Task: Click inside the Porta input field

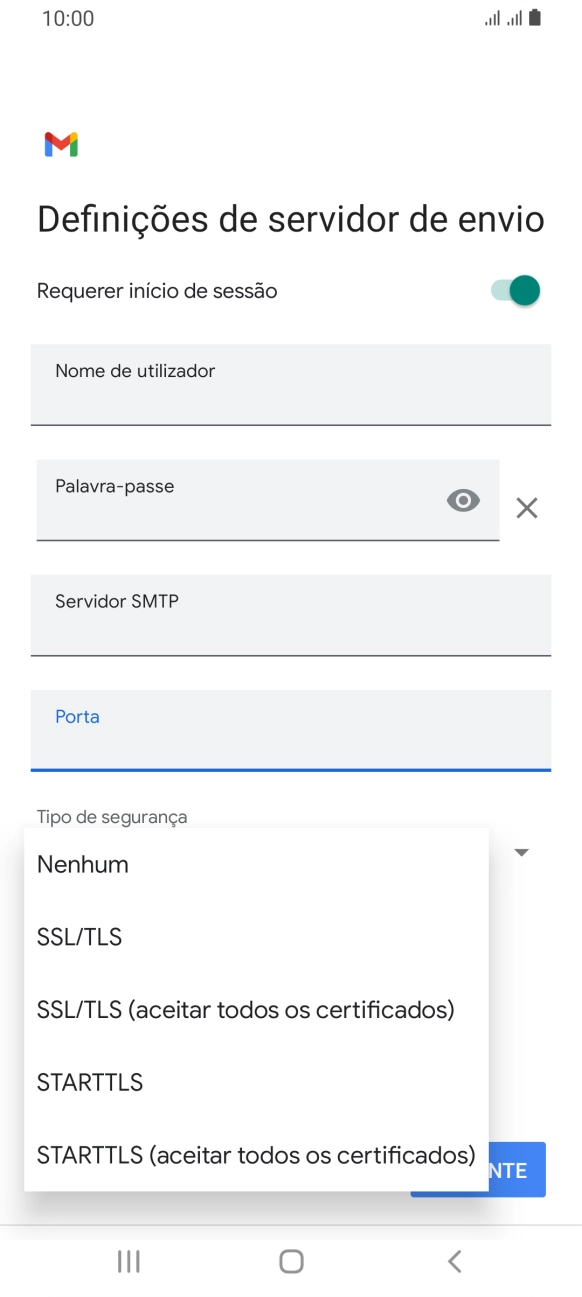Action: click(x=290, y=730)
